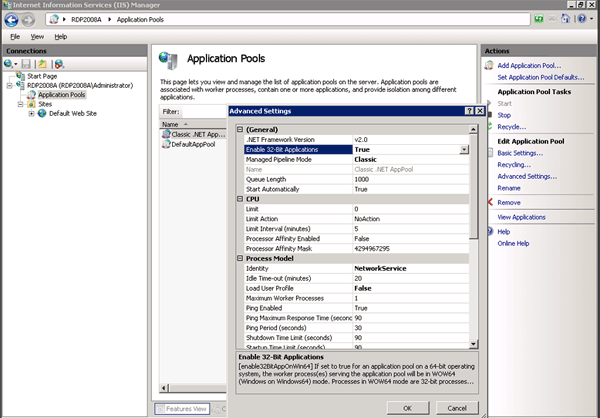Select Processor Affinity Mask row
The image size is (600, 418).
(356, 248)
